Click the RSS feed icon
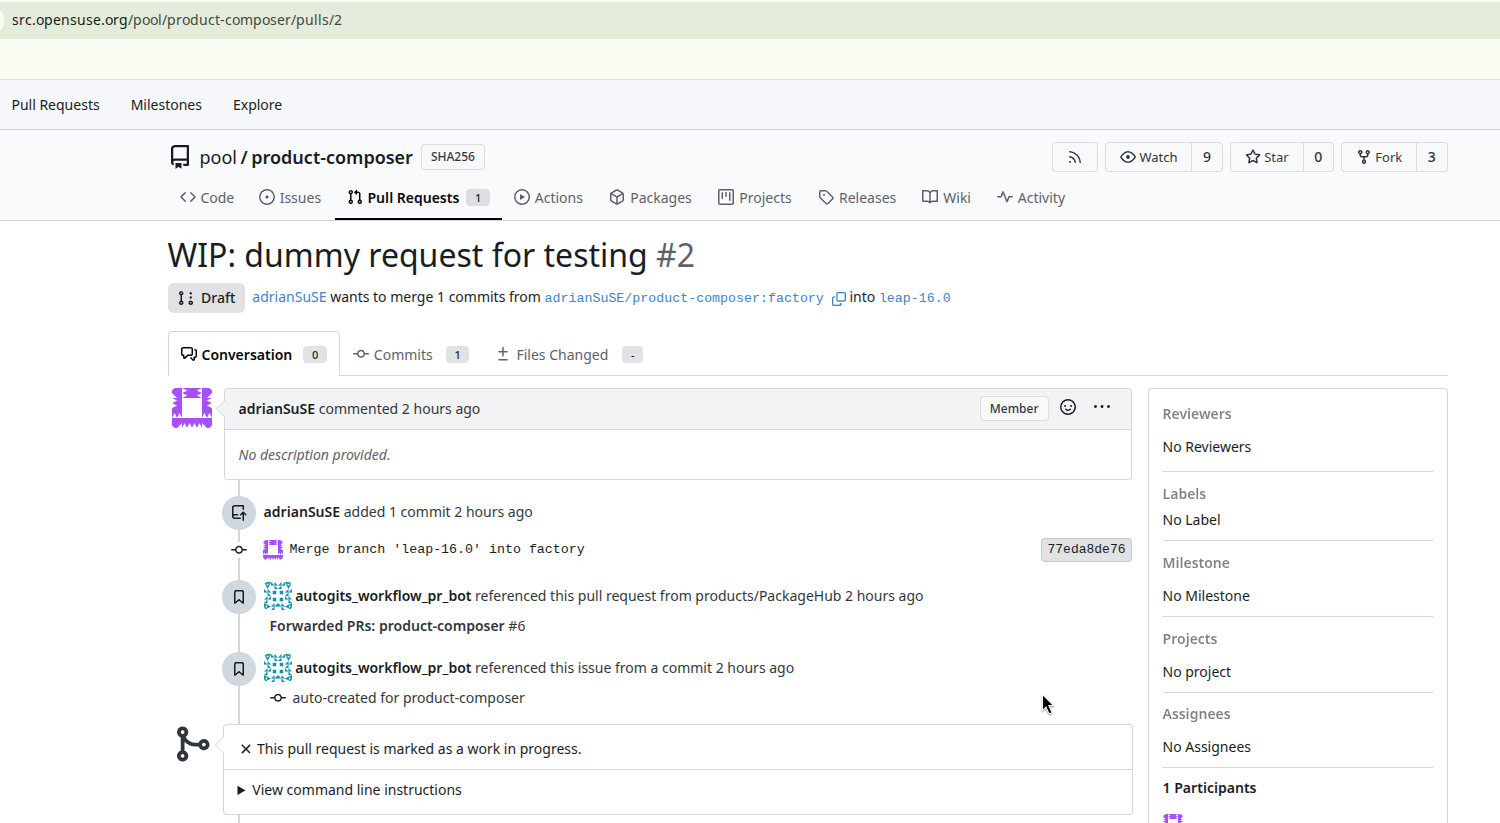This screenshot has height=823, width=1500. tap(1074, 156)
